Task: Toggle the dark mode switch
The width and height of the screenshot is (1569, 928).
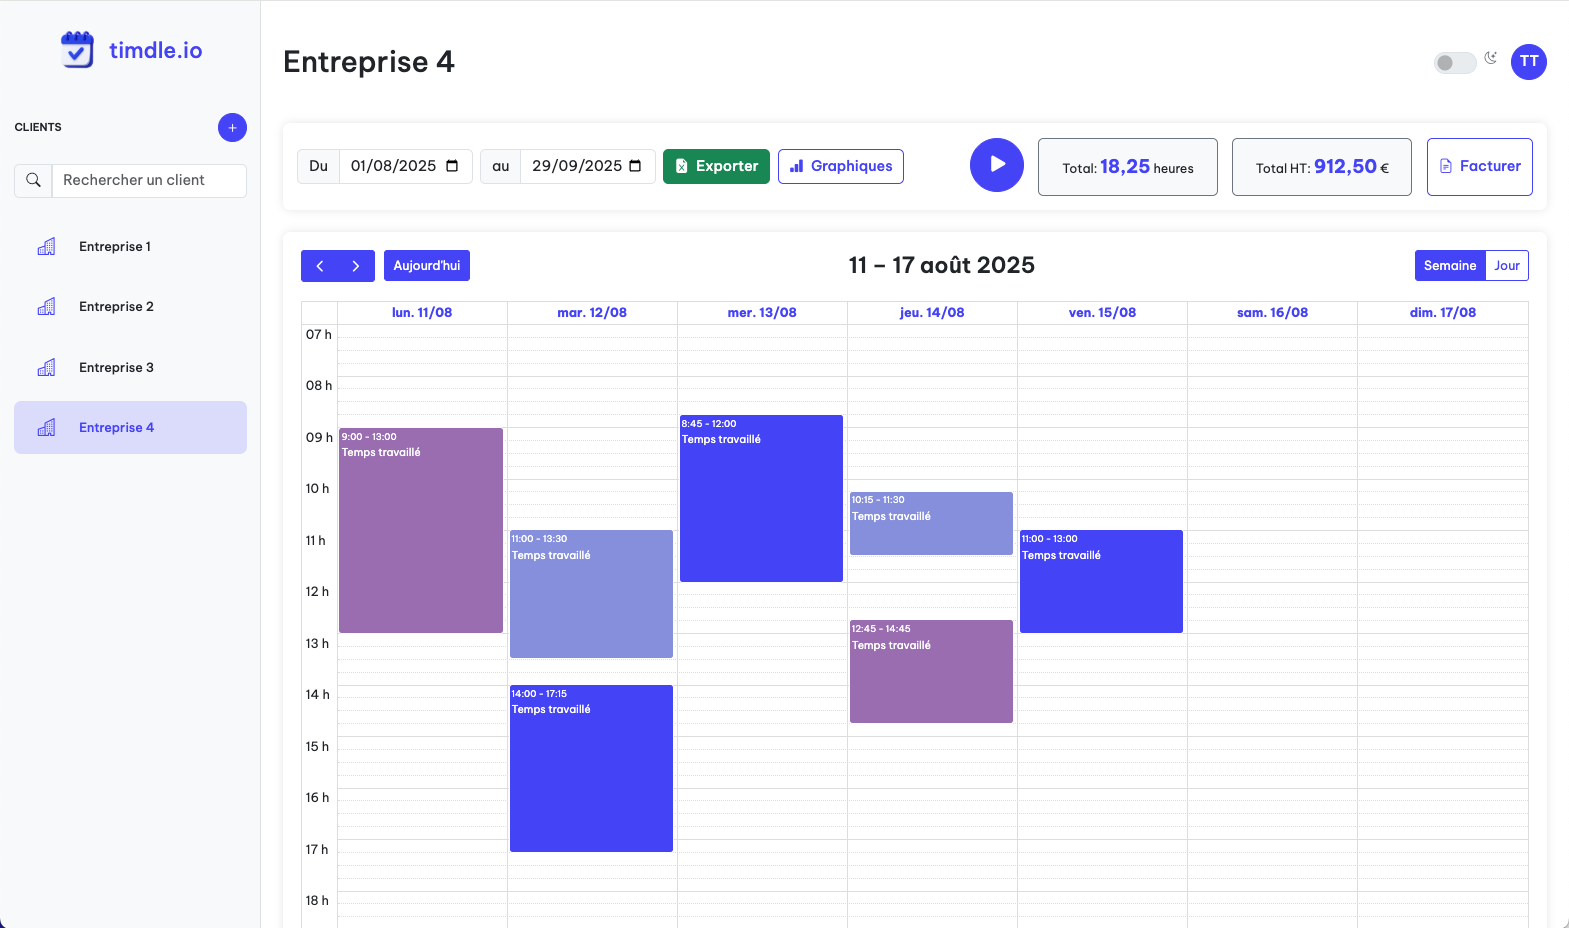Action: point(1455,63)
